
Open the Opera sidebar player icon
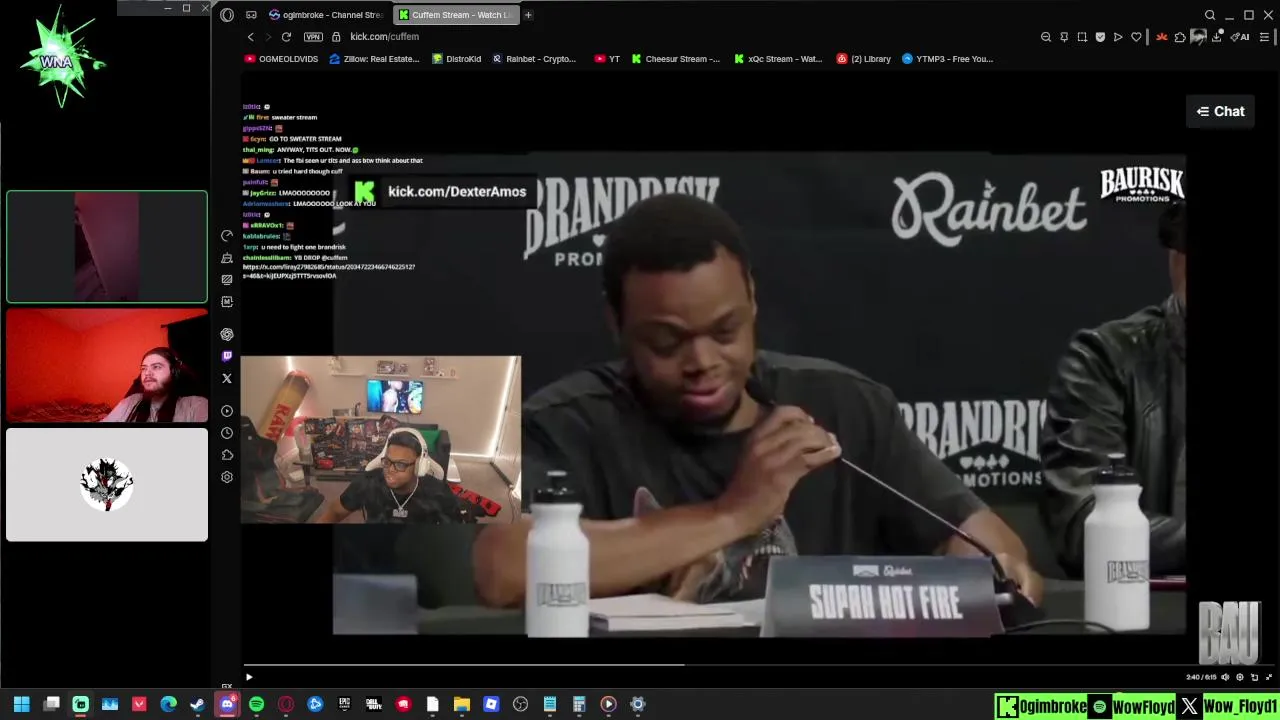[x=227, y=411]
